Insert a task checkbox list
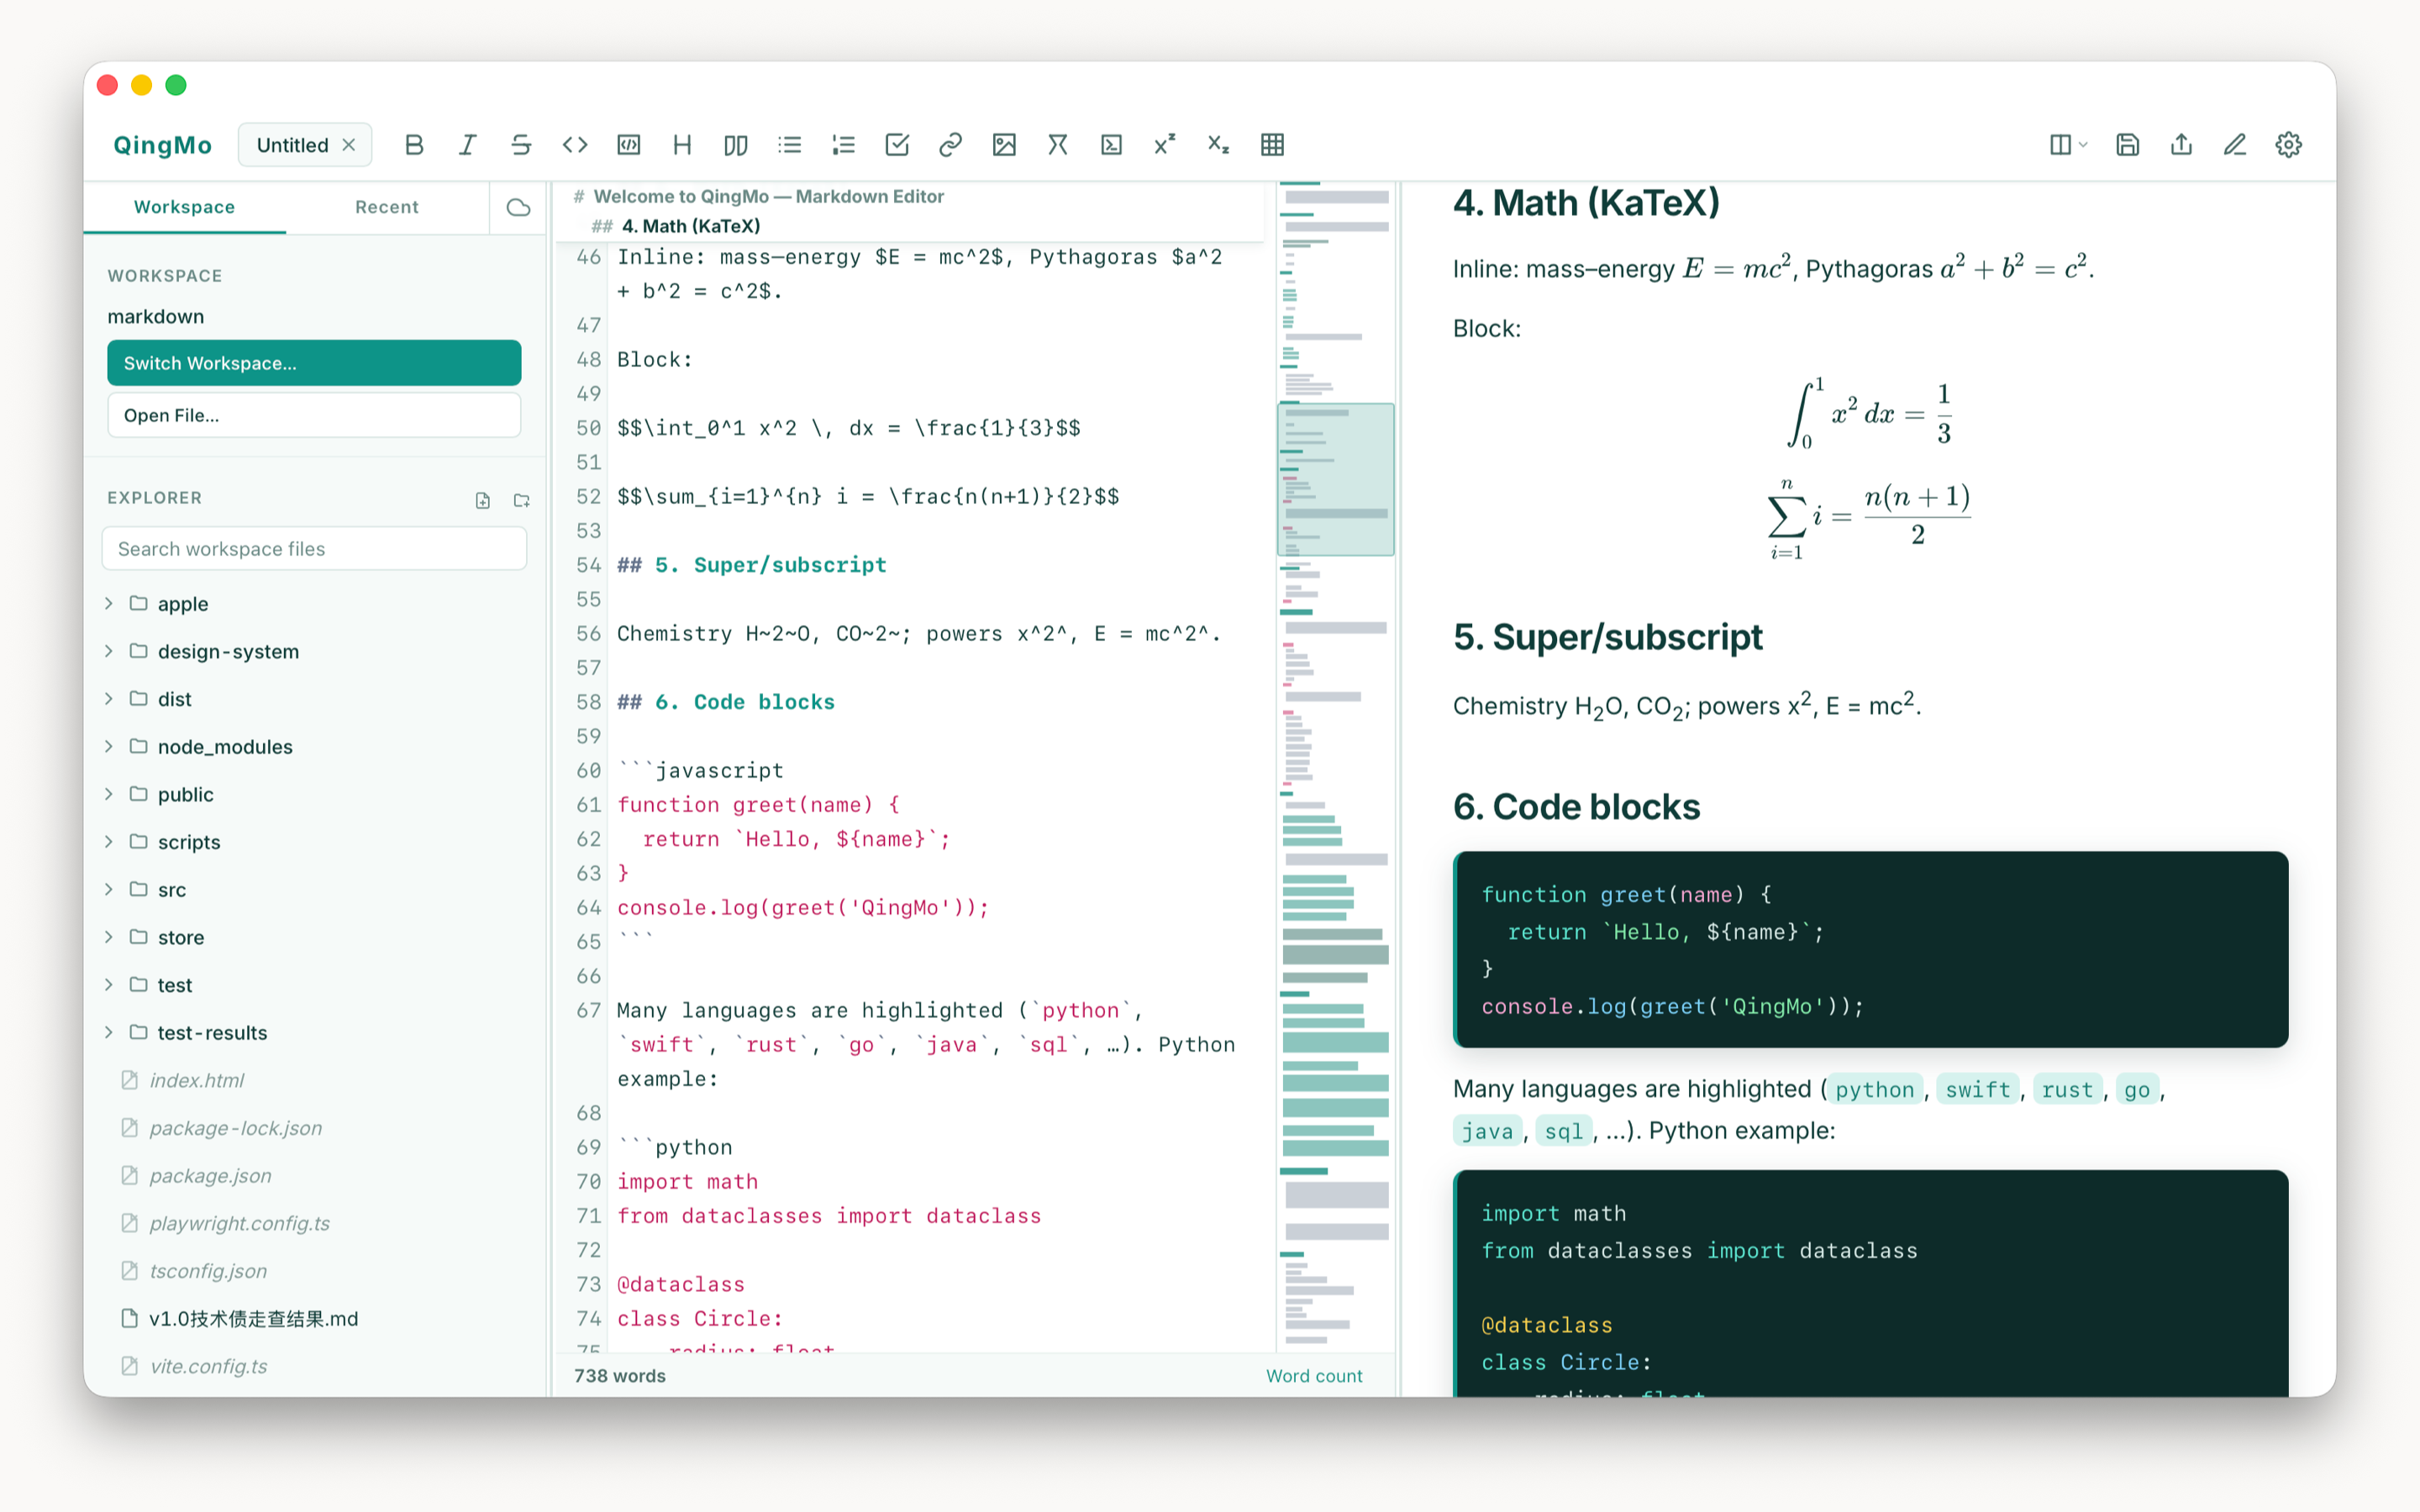This screenshot has height=1512, width=2420. coord(897,145)
